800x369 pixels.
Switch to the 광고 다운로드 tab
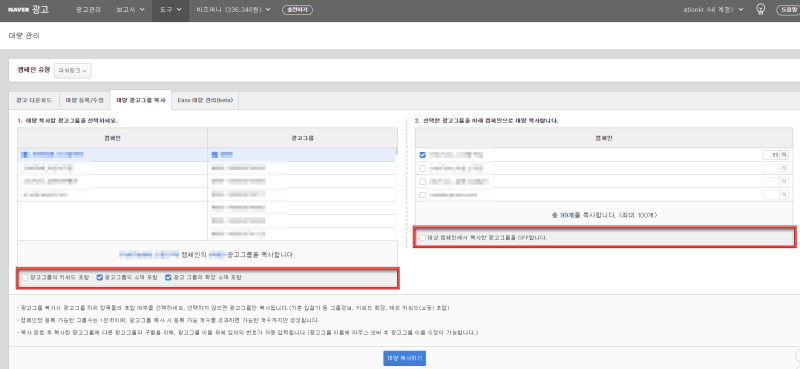34,100
